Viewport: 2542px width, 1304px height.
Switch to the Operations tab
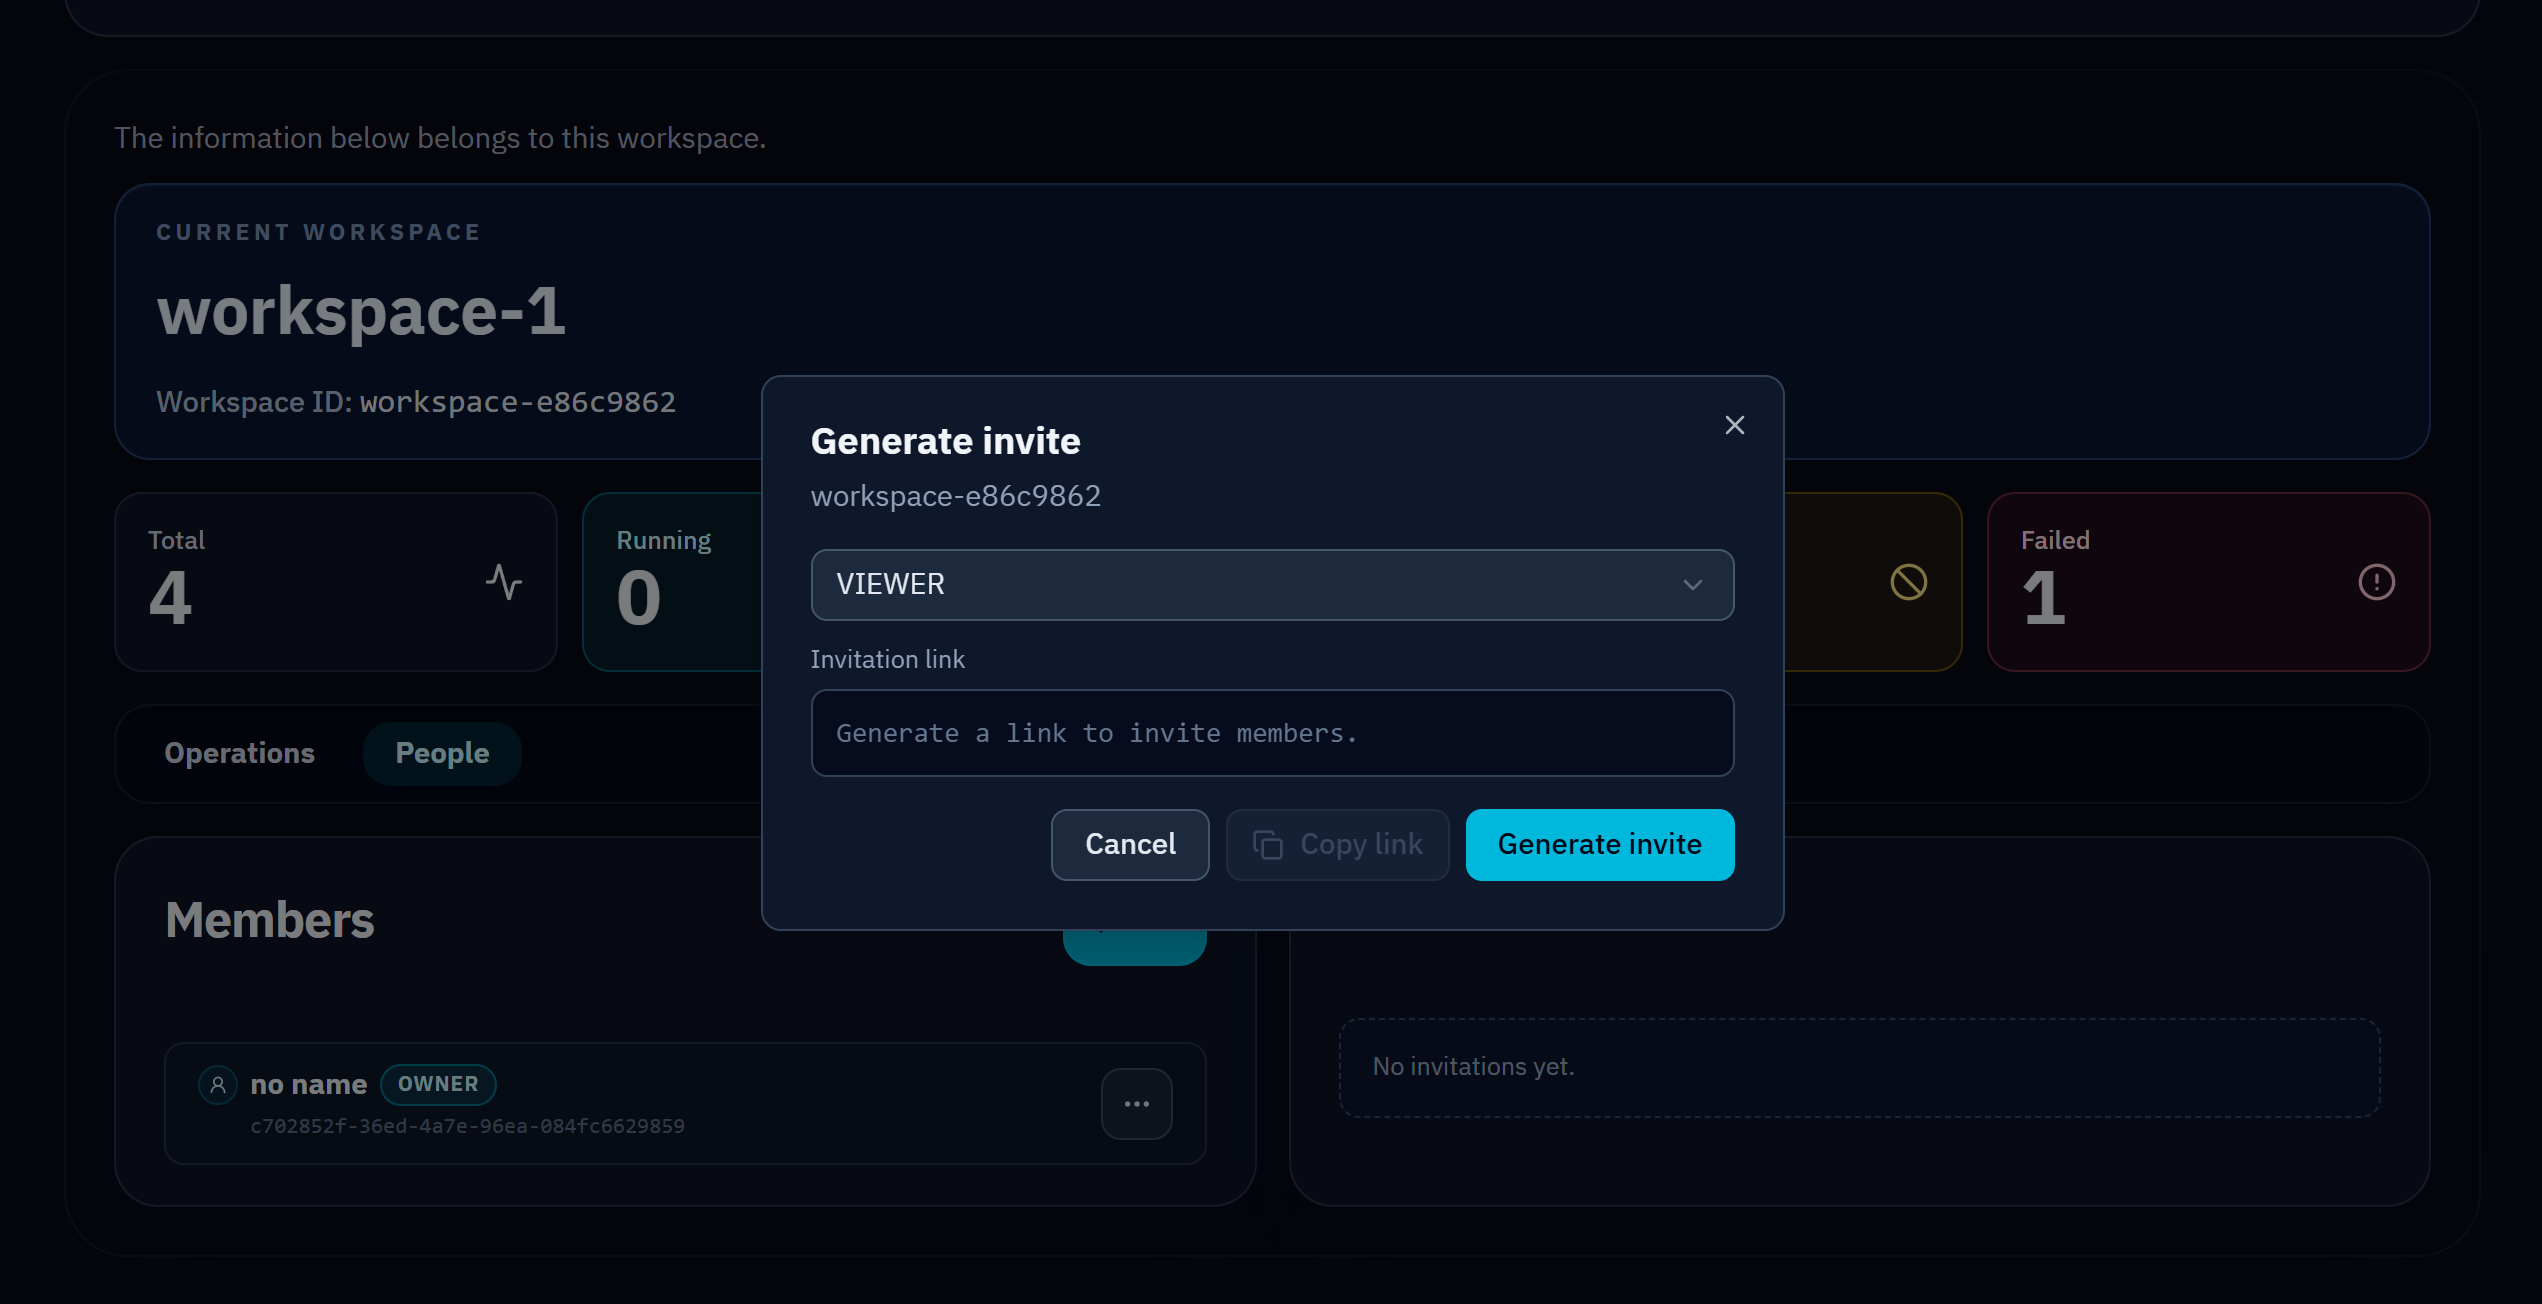239,753
